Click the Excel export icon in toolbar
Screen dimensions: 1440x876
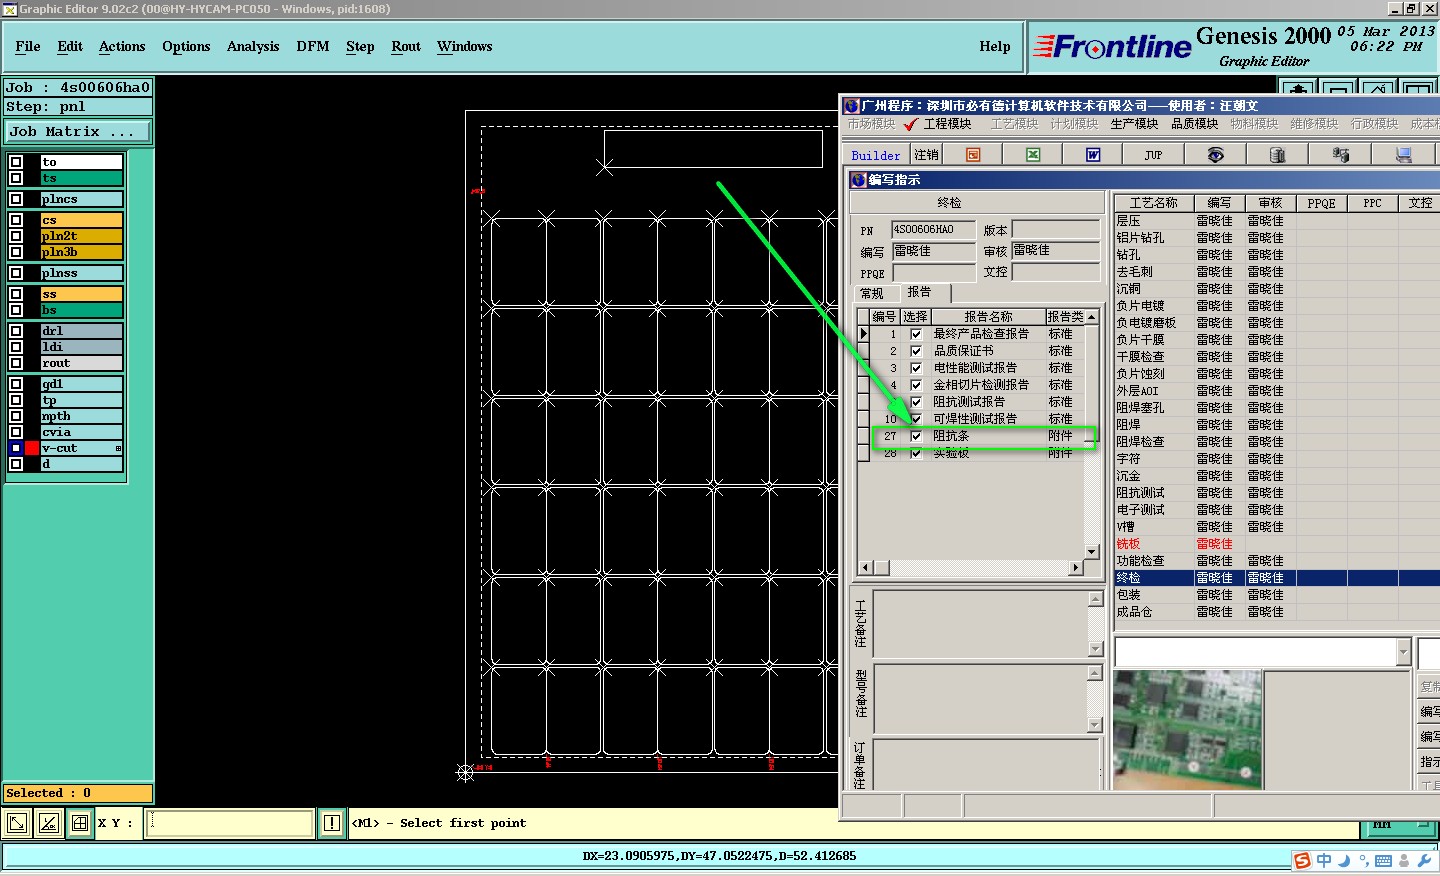click(x=1033, y=155)
